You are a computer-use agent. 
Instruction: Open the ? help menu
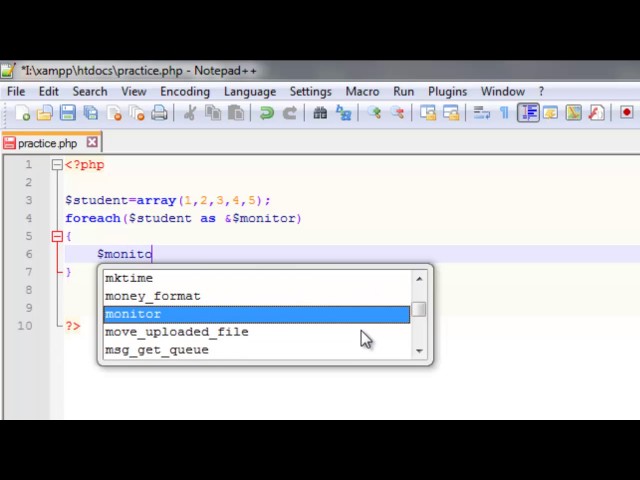(x=541, y=91)
